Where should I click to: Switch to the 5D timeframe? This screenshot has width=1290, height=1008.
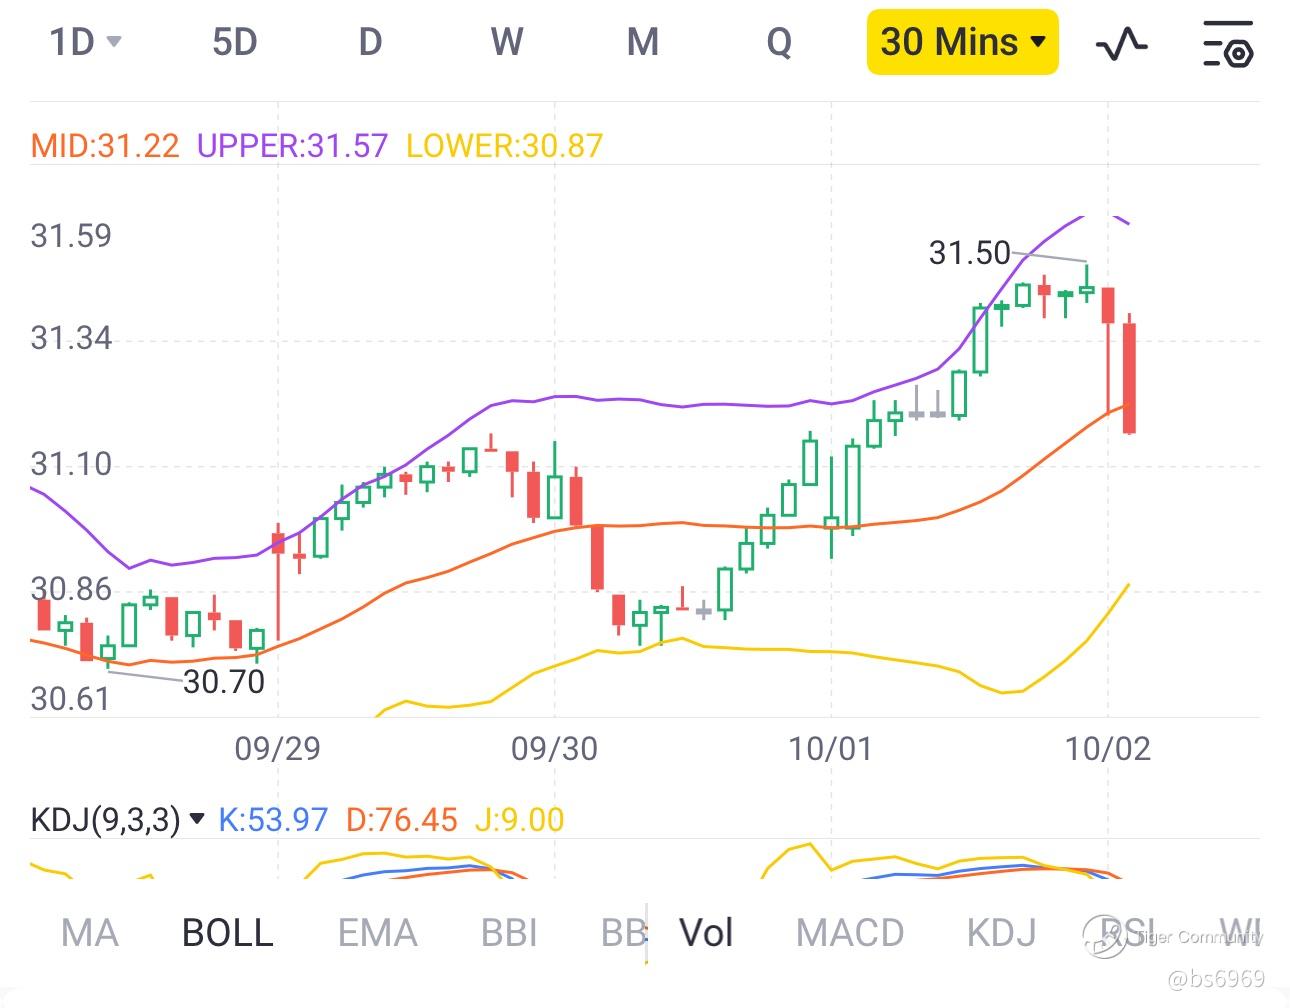[235, 42]
